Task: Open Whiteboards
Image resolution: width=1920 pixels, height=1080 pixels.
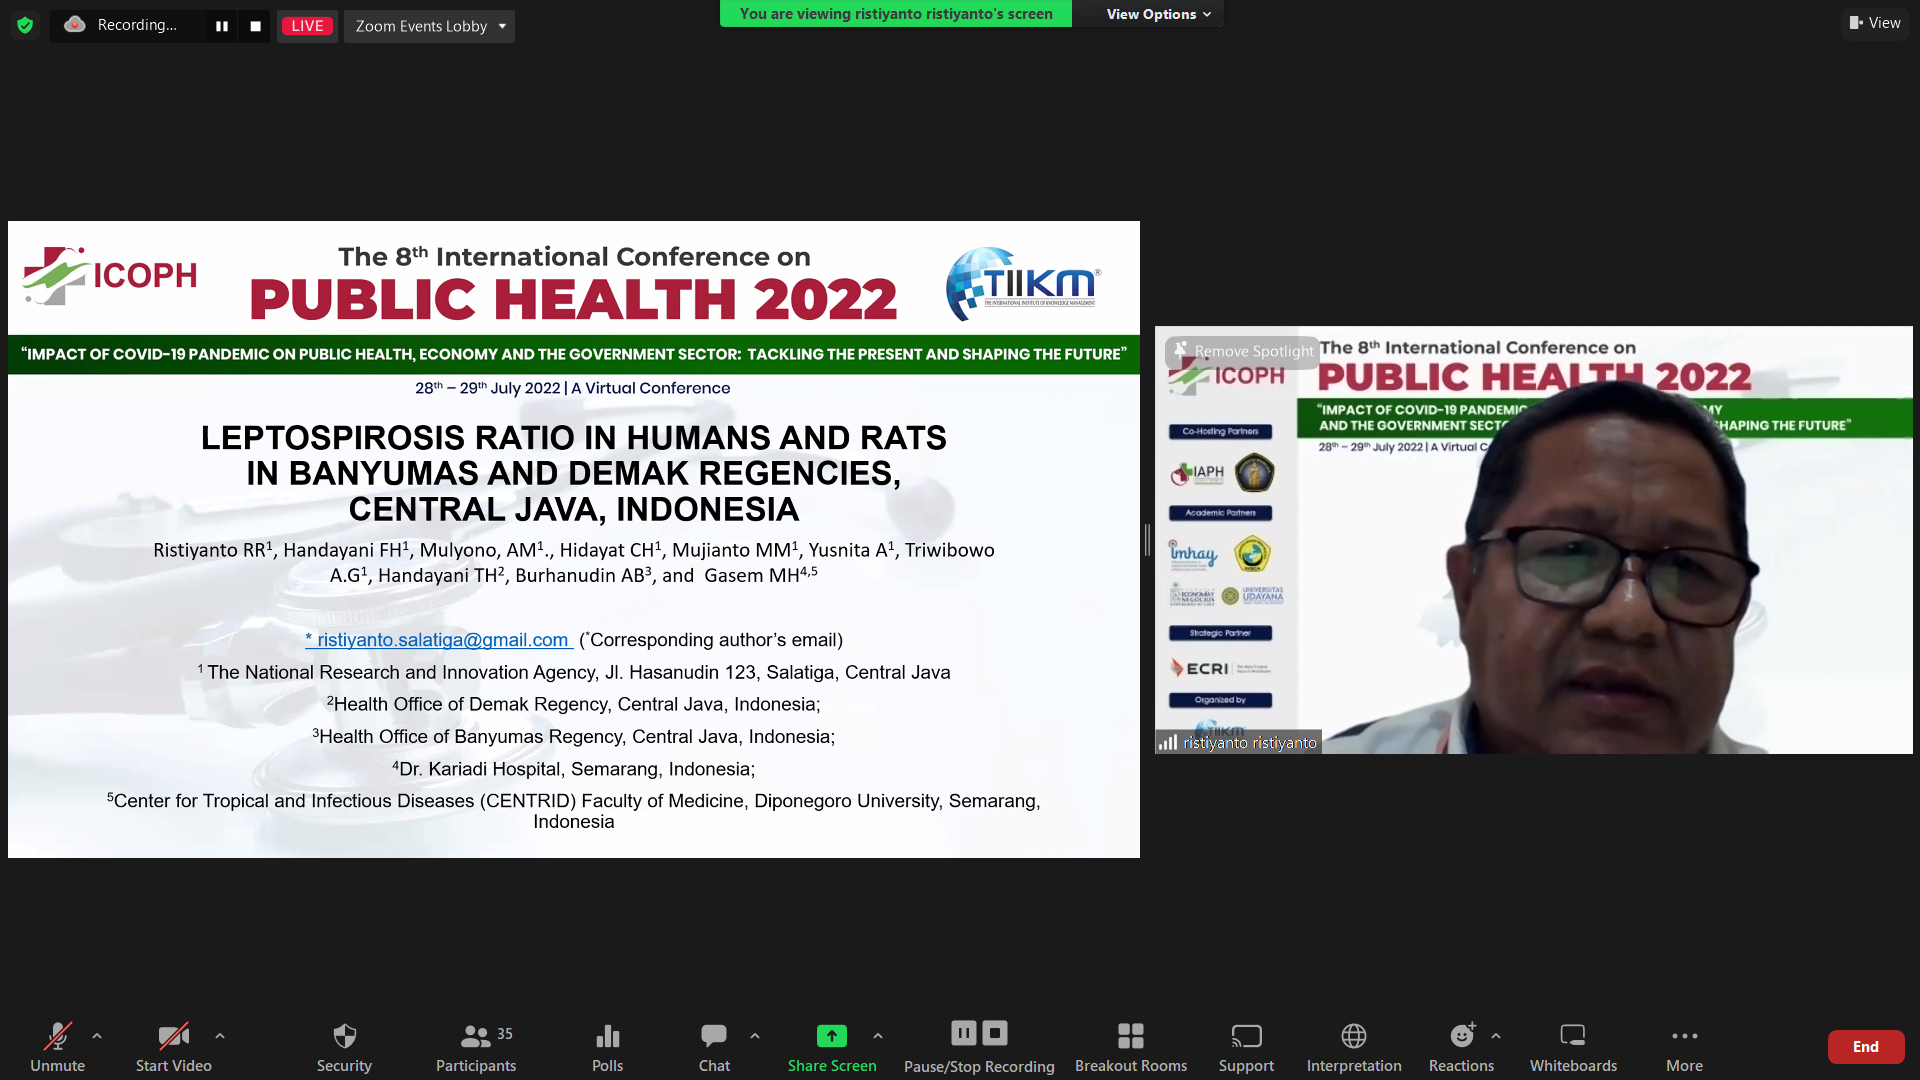Action: tap(1573, 1046)
